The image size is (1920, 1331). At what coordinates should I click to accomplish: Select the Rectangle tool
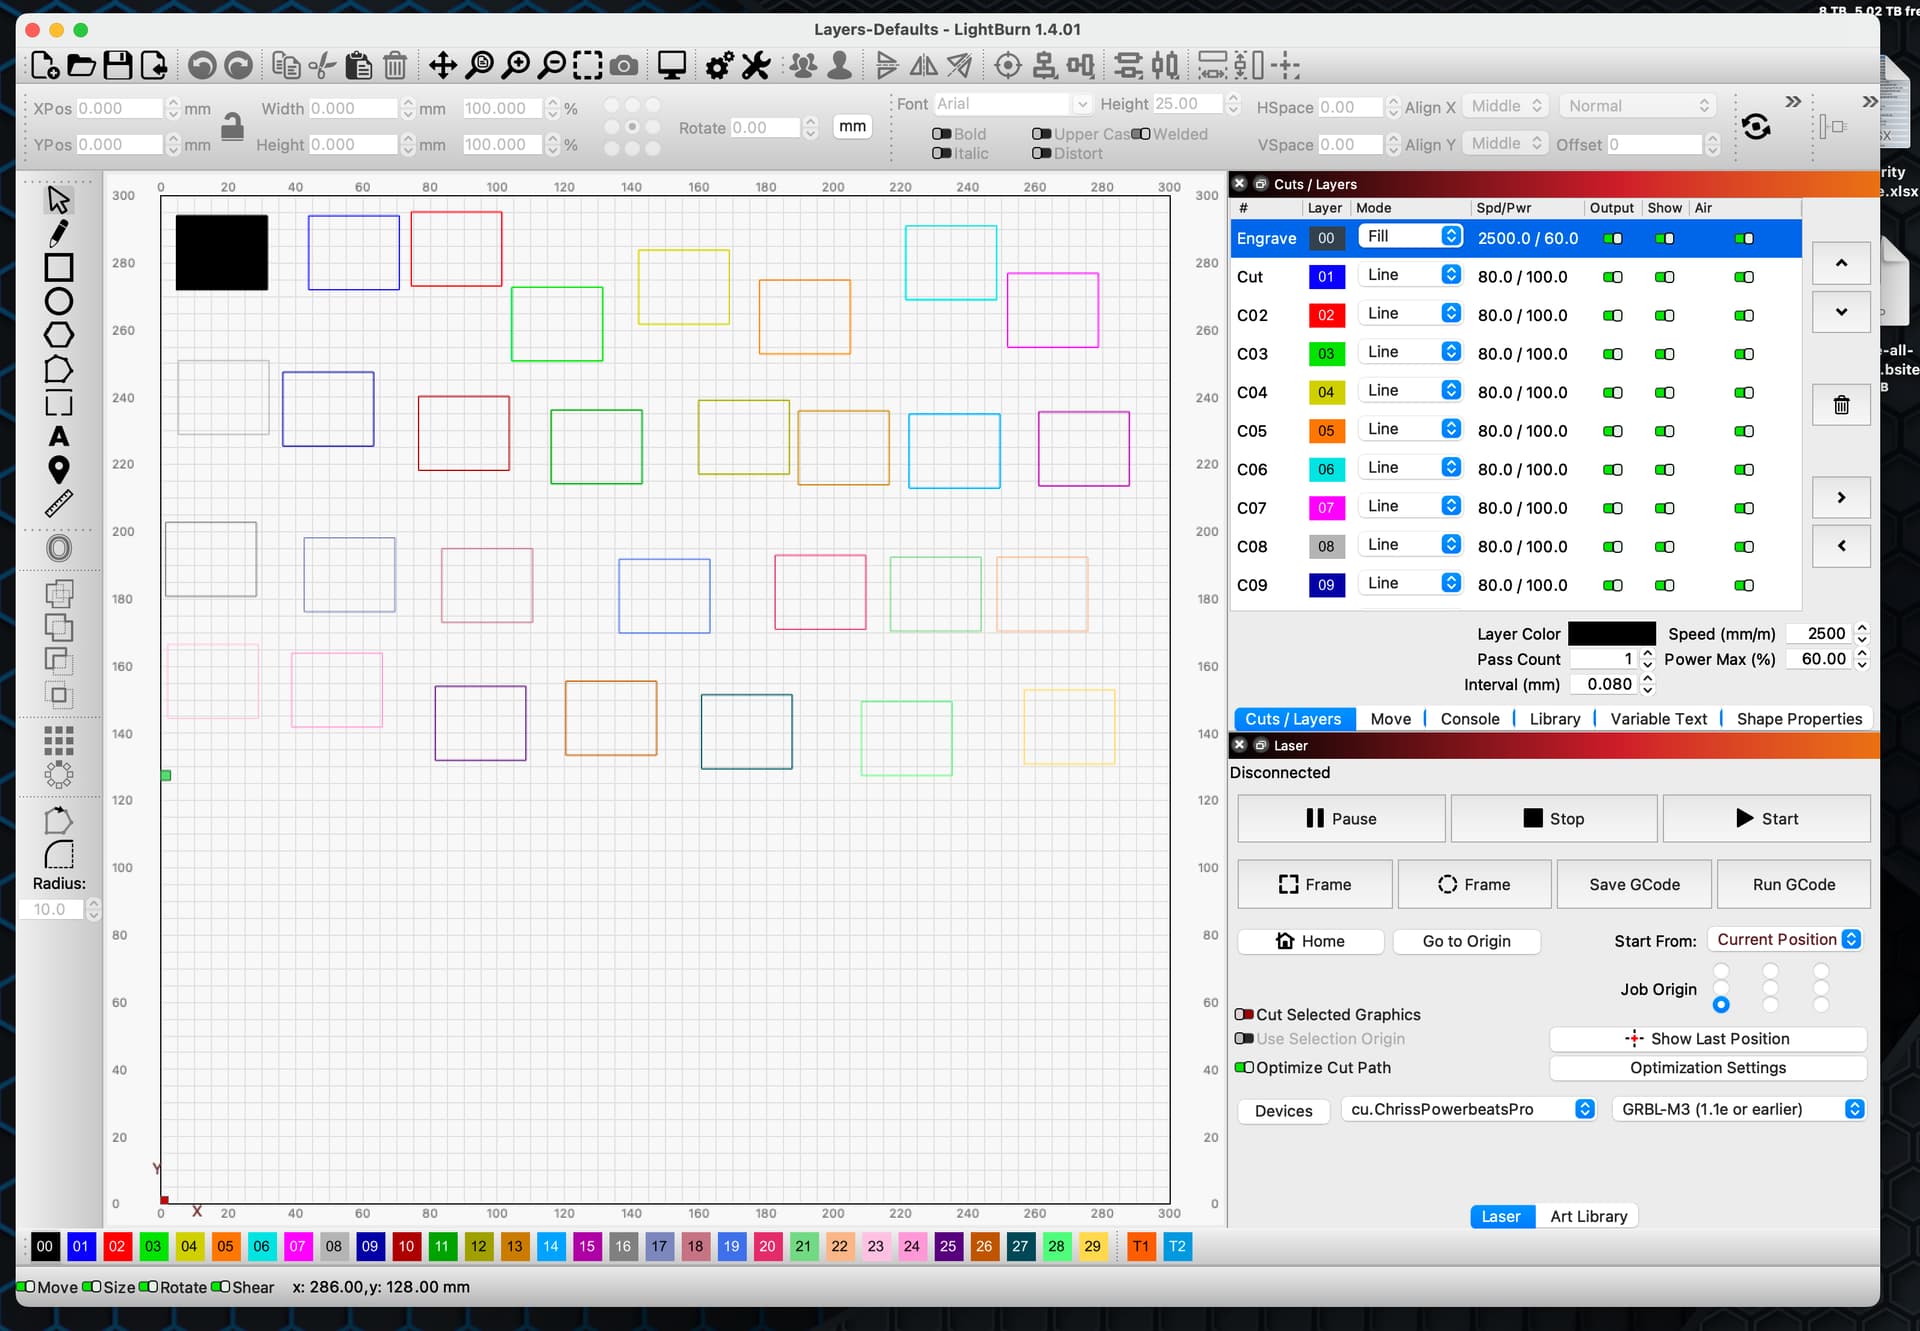coord(58,267)
